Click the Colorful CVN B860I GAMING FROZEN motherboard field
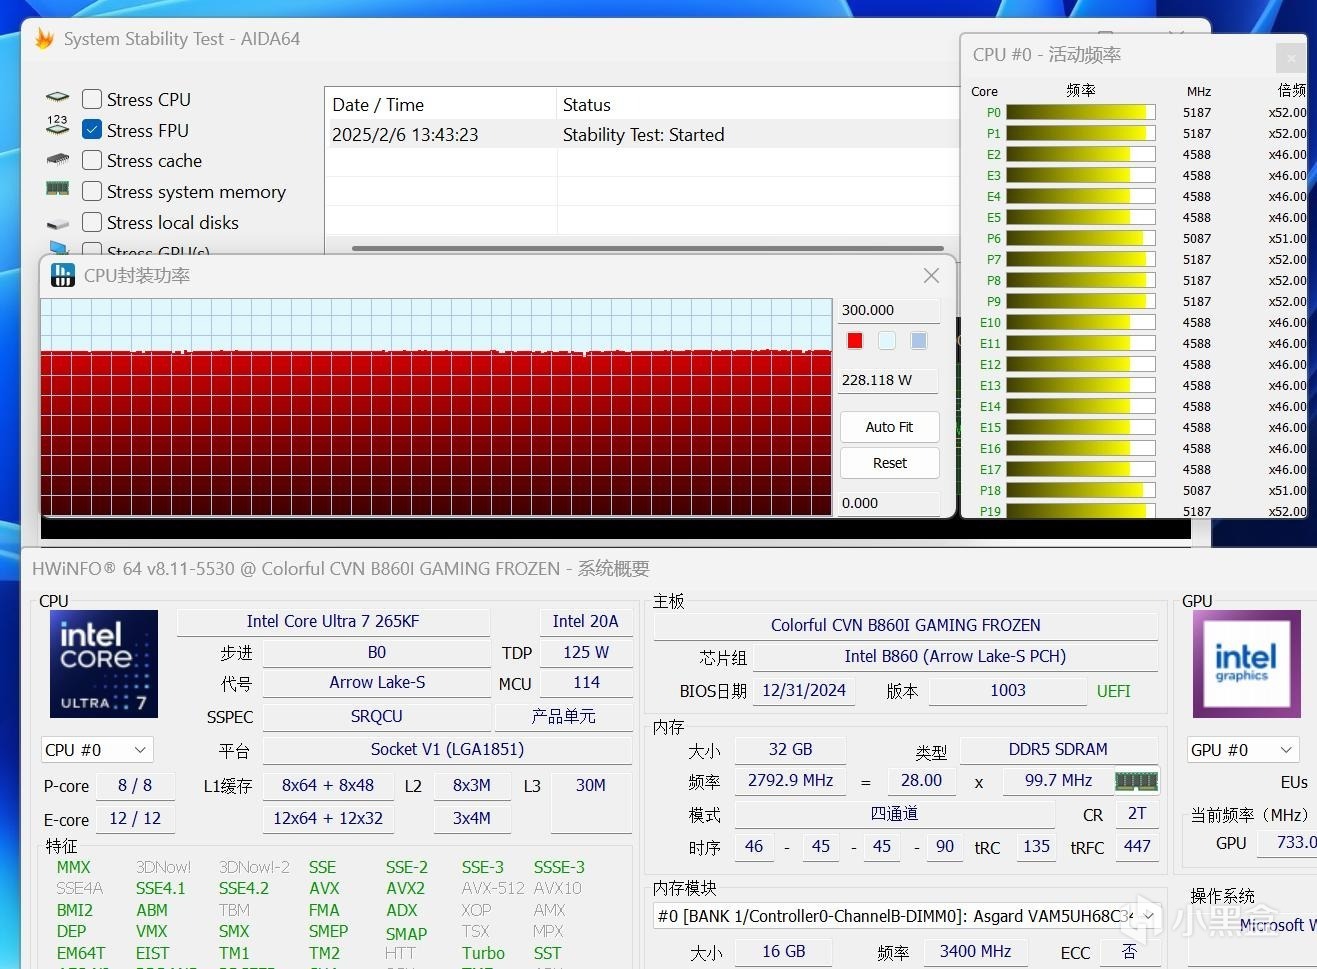 point(905,625)
